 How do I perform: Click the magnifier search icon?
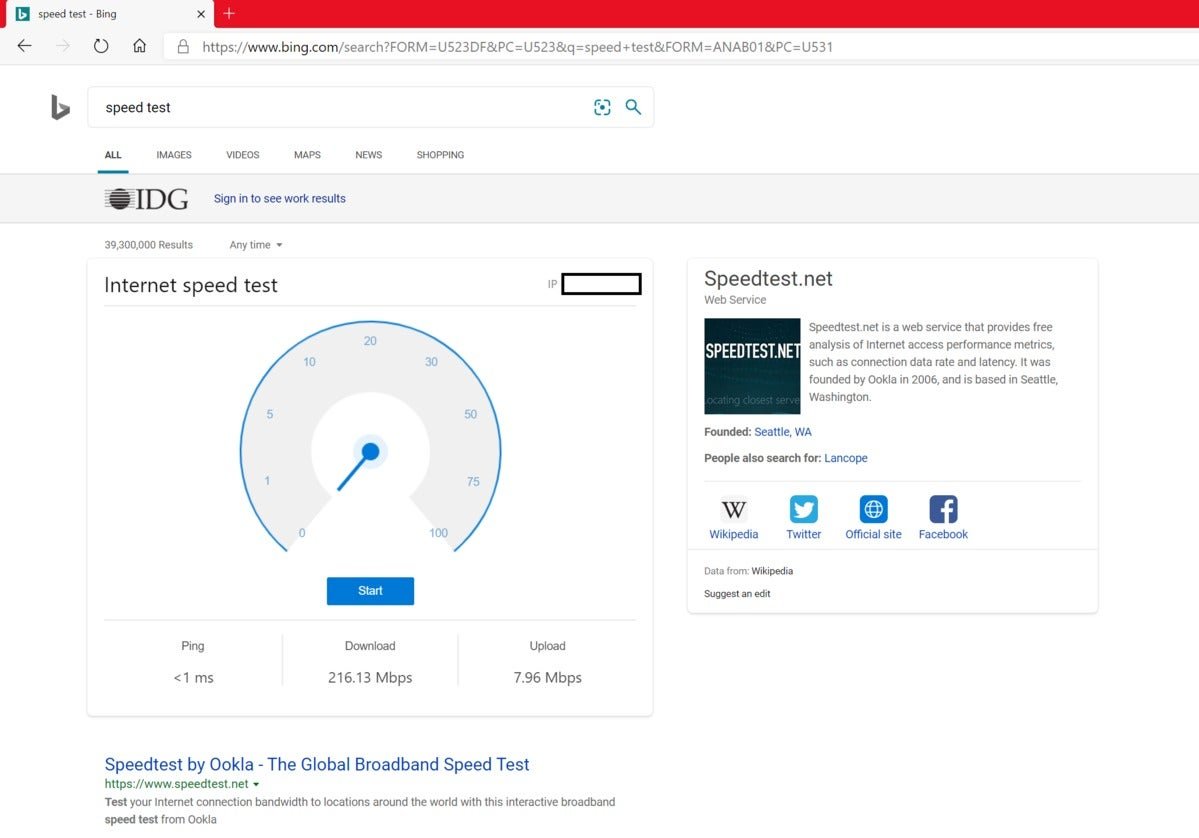pyautogui.click(x=633, y=107)
